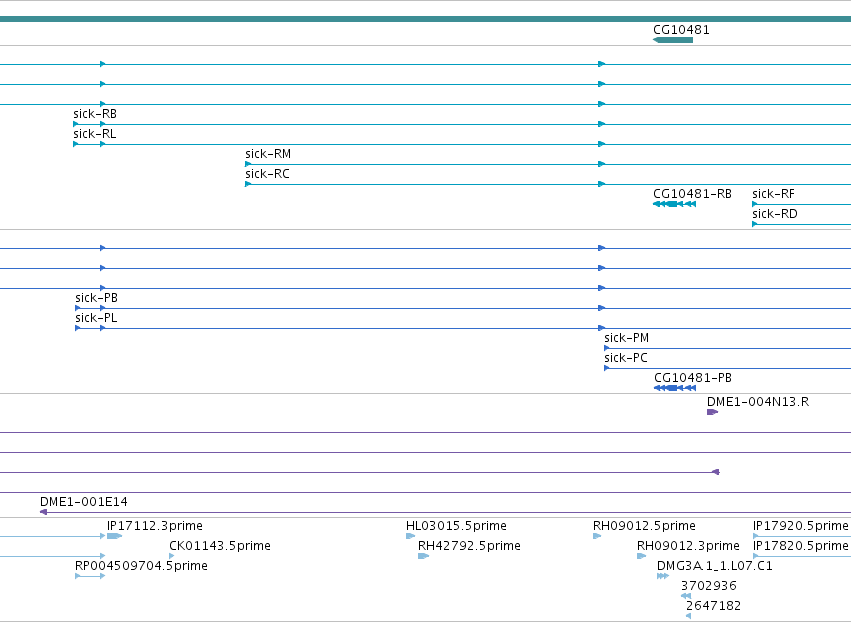
Task: Click the CG10481-PB label
Action: pos(693,378)
